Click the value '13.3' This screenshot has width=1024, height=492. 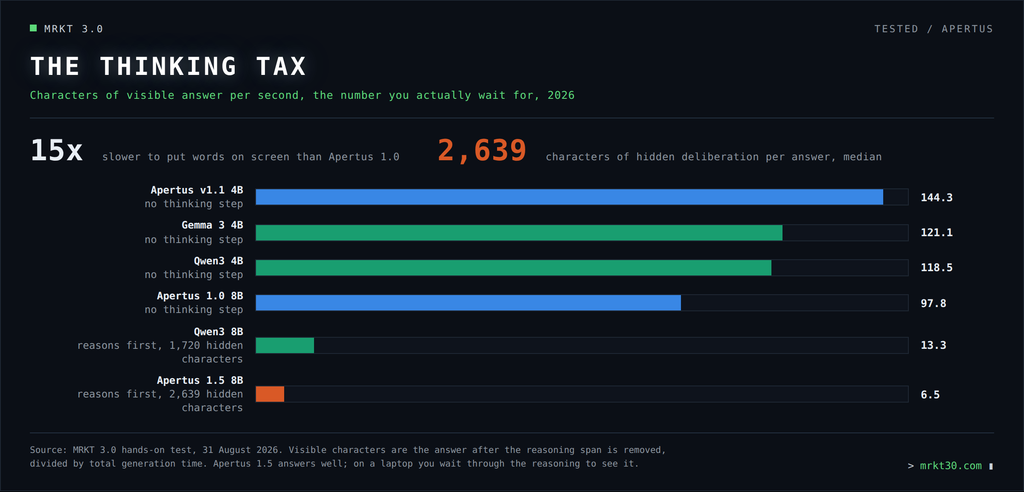click(933, 346)
